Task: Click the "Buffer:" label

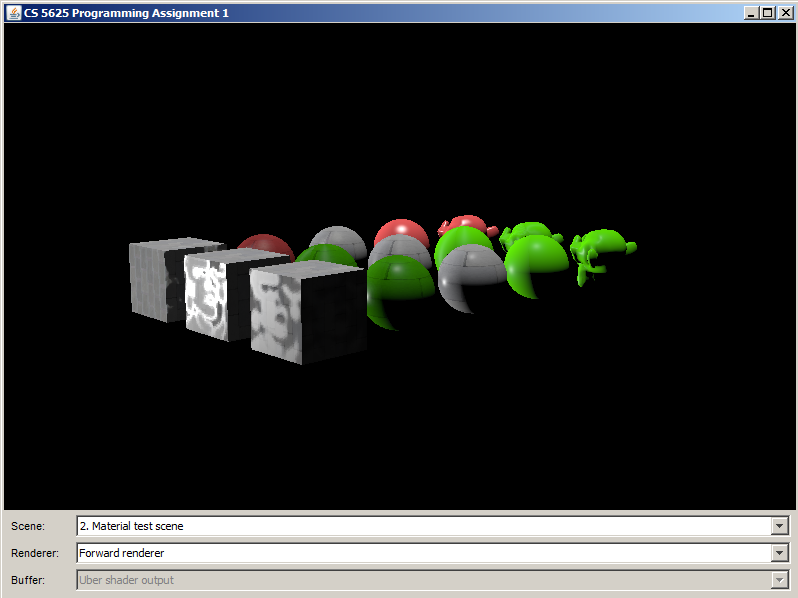Action: (x=28, y=580)
